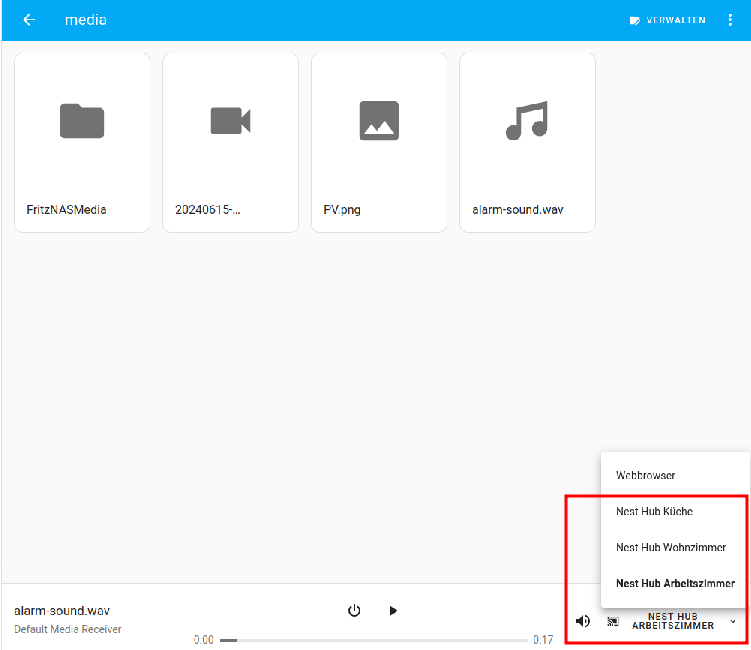The height and width of the screenshot is (650, 751).
Task: Click the alarm-sound.wav title in player bar
Action: (62, 611)
